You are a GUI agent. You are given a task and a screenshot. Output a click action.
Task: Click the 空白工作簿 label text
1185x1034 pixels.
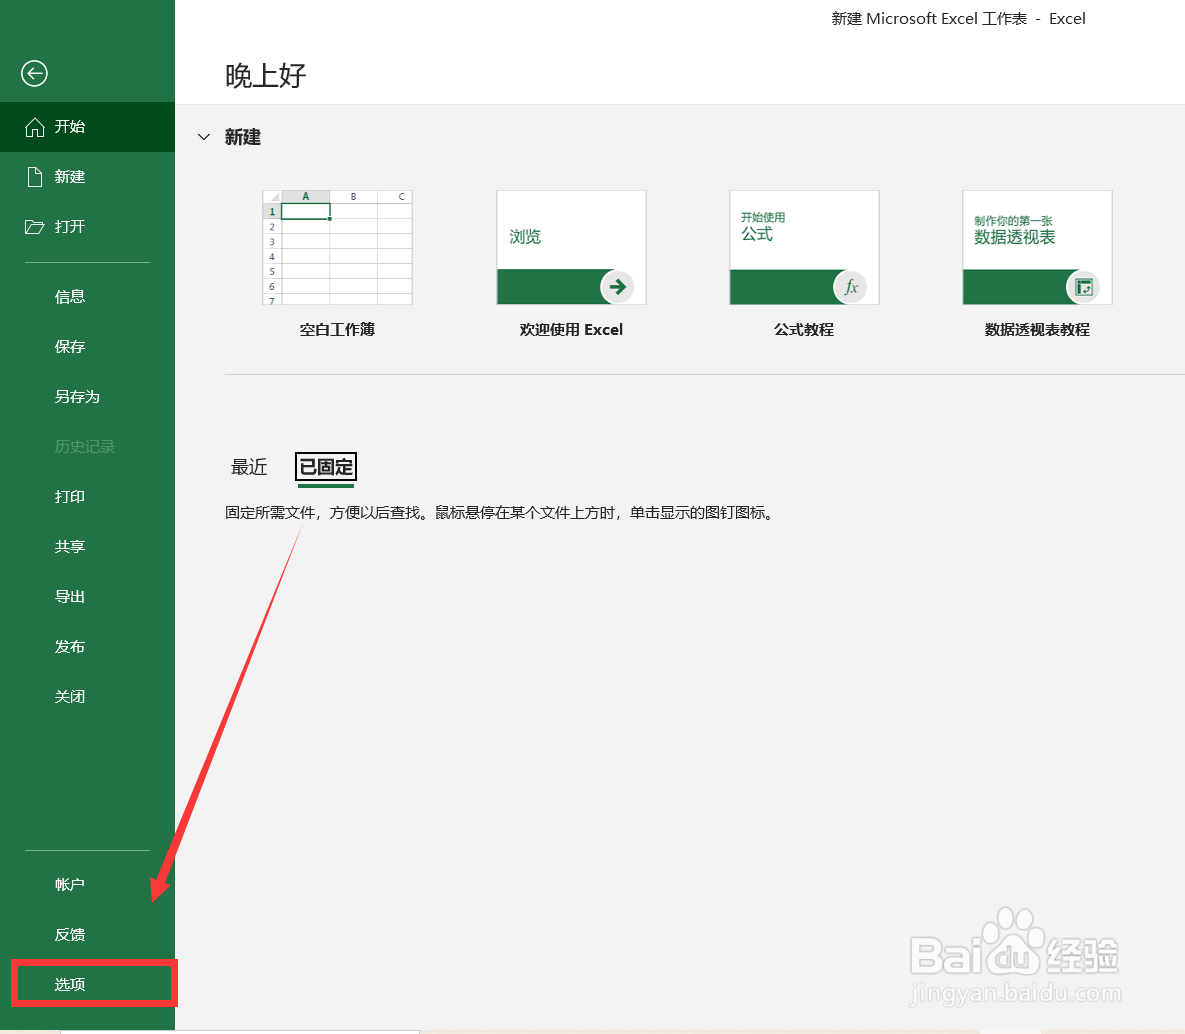click(337, 330)
